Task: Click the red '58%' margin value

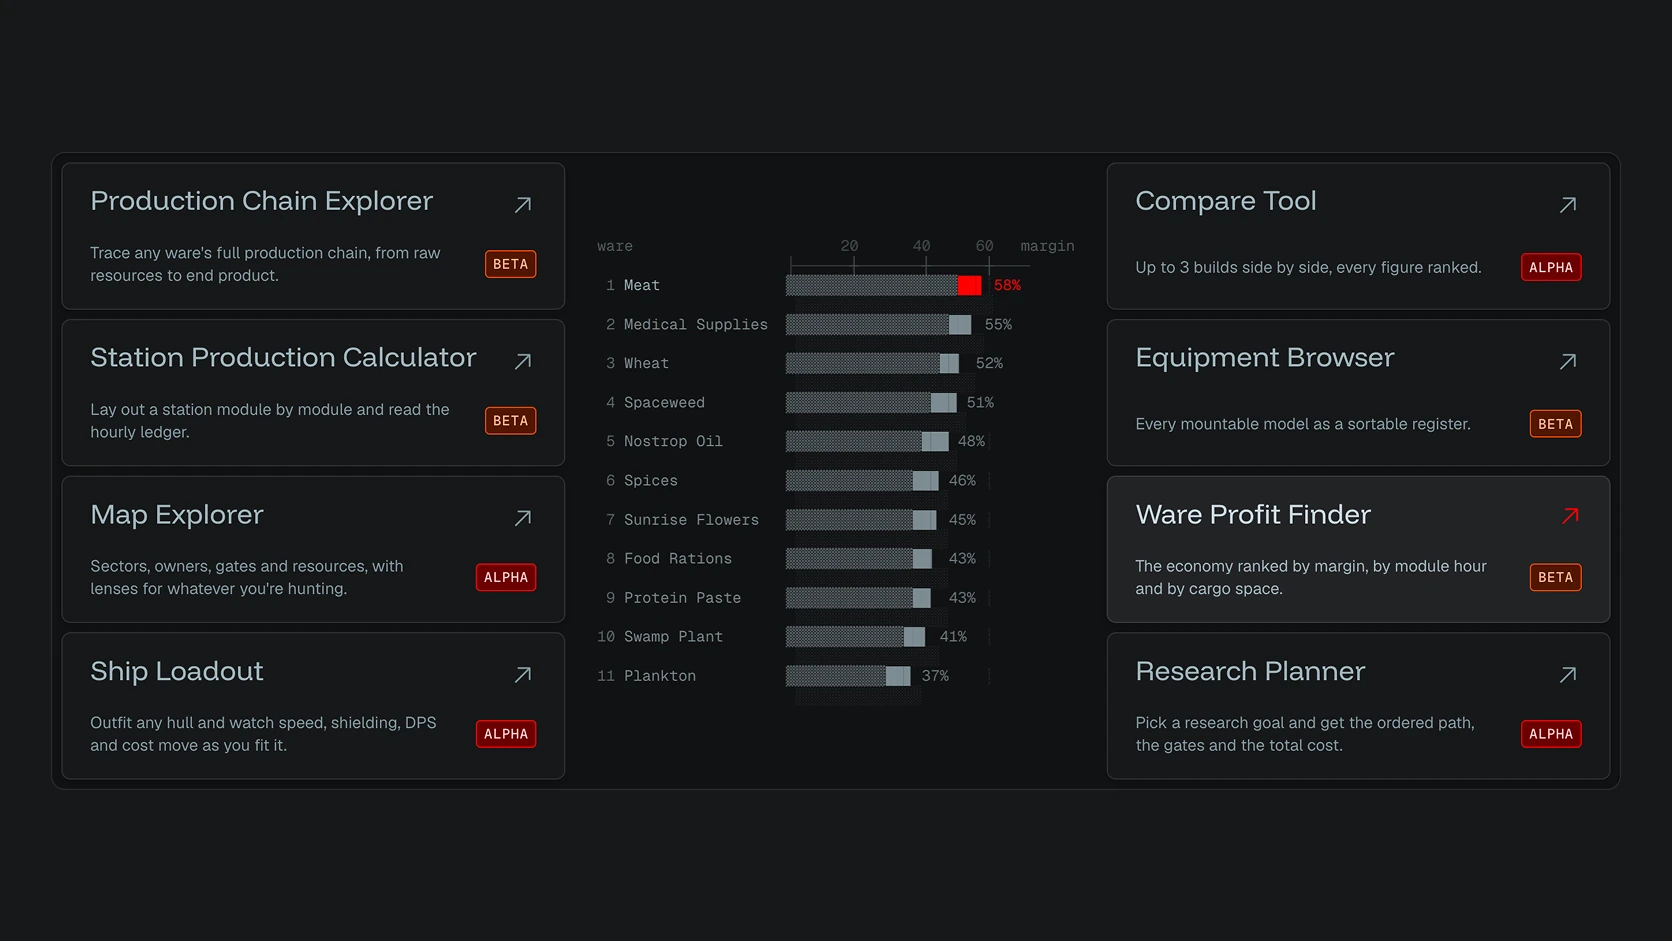Action: [x=1007, y=286]
